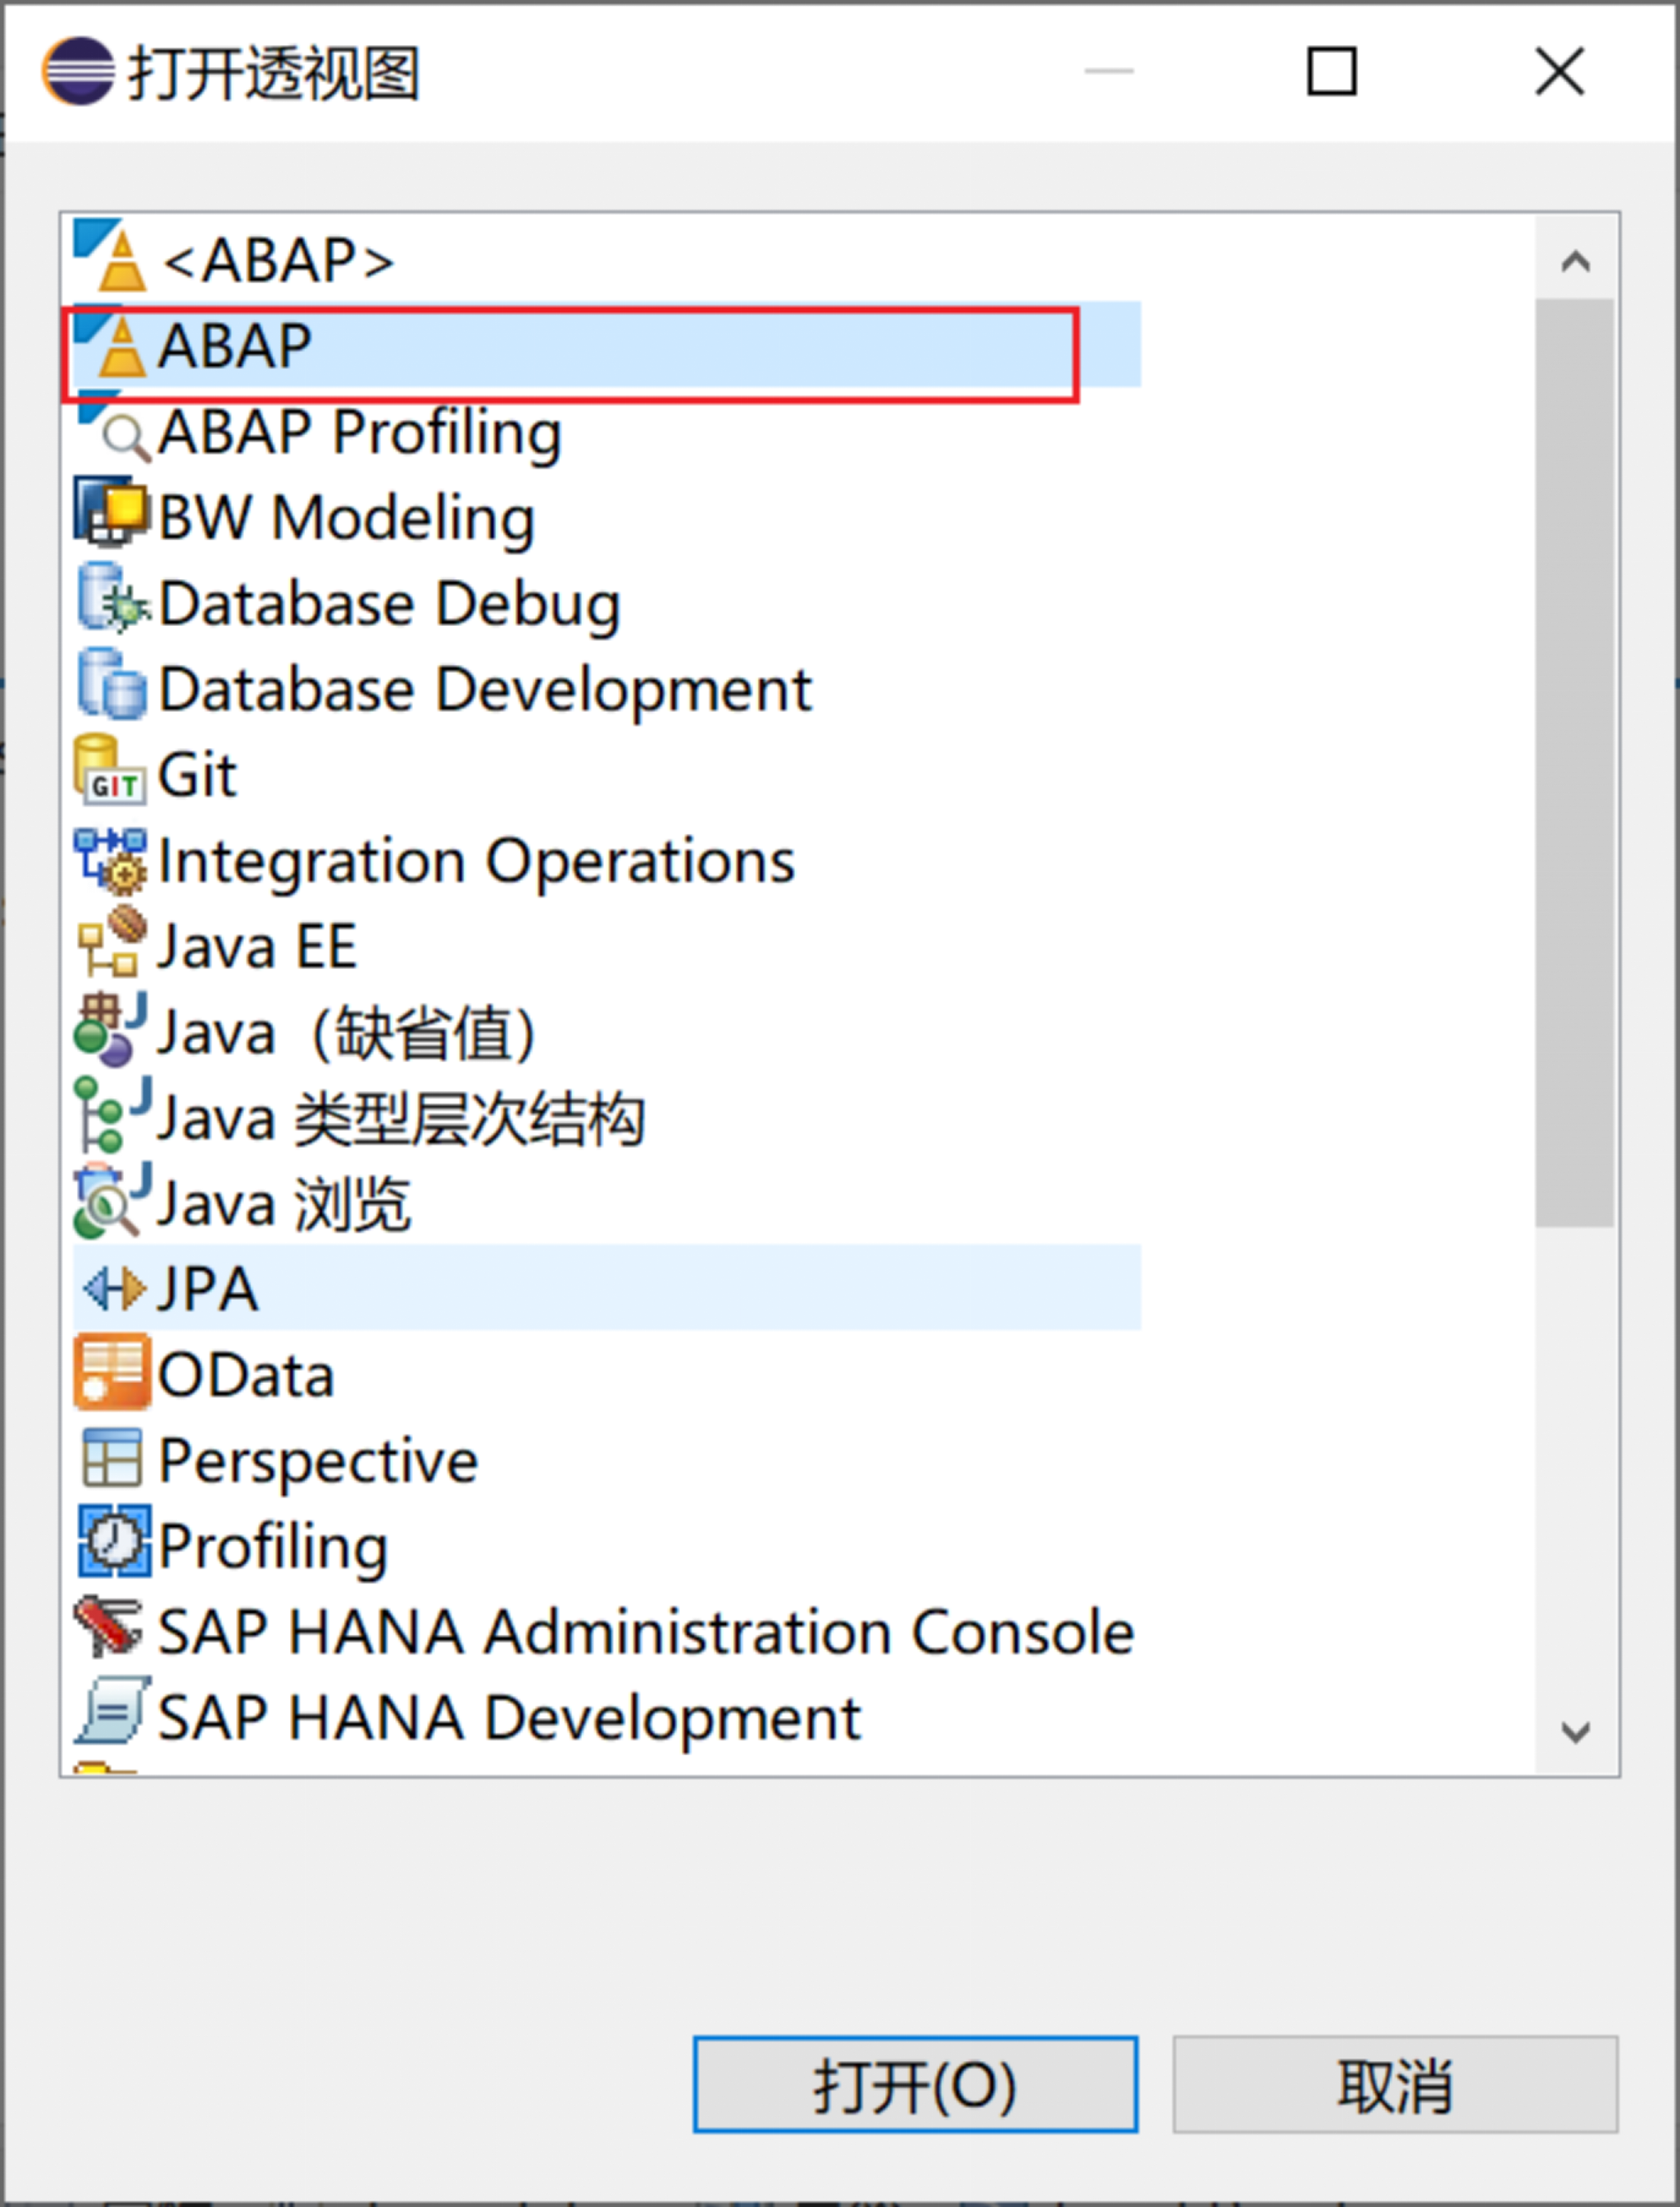
Task: Select the Perspective list entry
Action: coord(318,1462)
